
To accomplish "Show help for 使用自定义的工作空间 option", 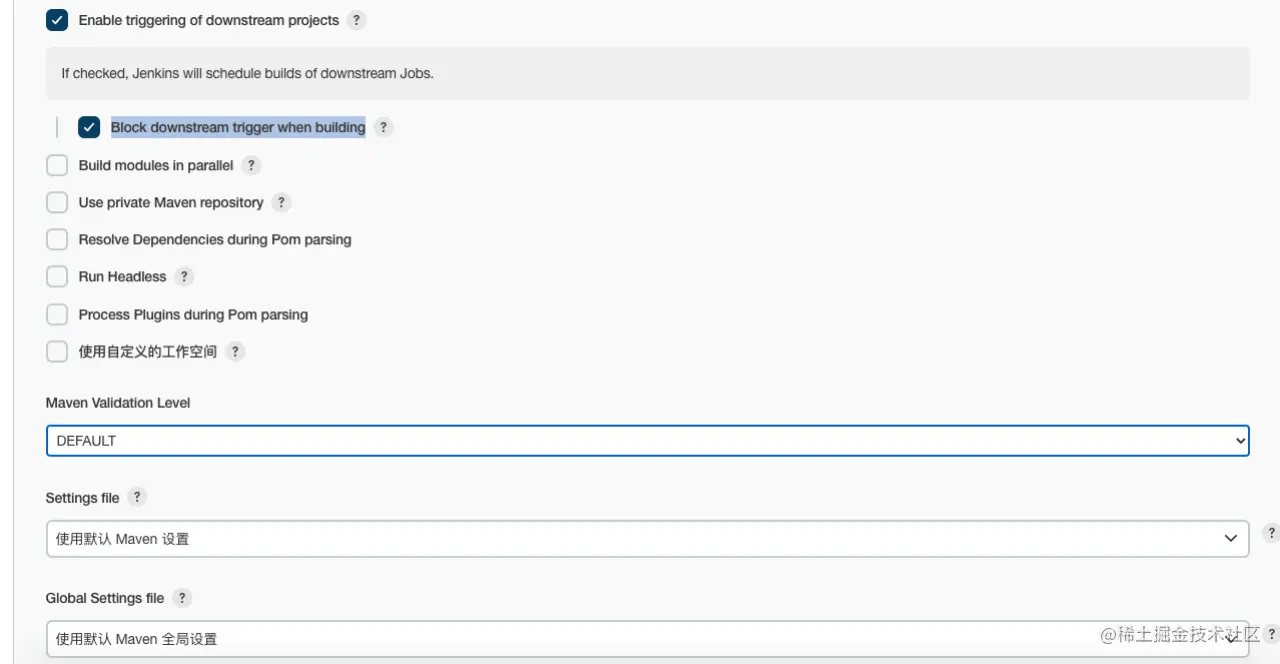I will pos(235,351).
